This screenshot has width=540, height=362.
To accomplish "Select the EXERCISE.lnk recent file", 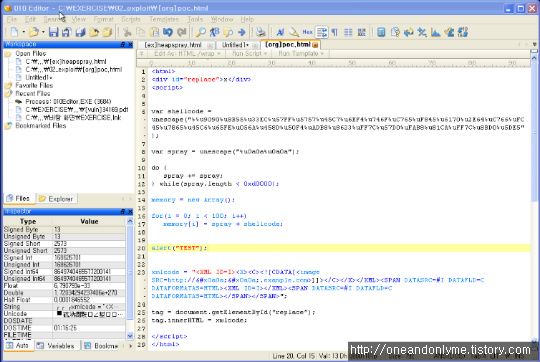I will coord(73,118).
